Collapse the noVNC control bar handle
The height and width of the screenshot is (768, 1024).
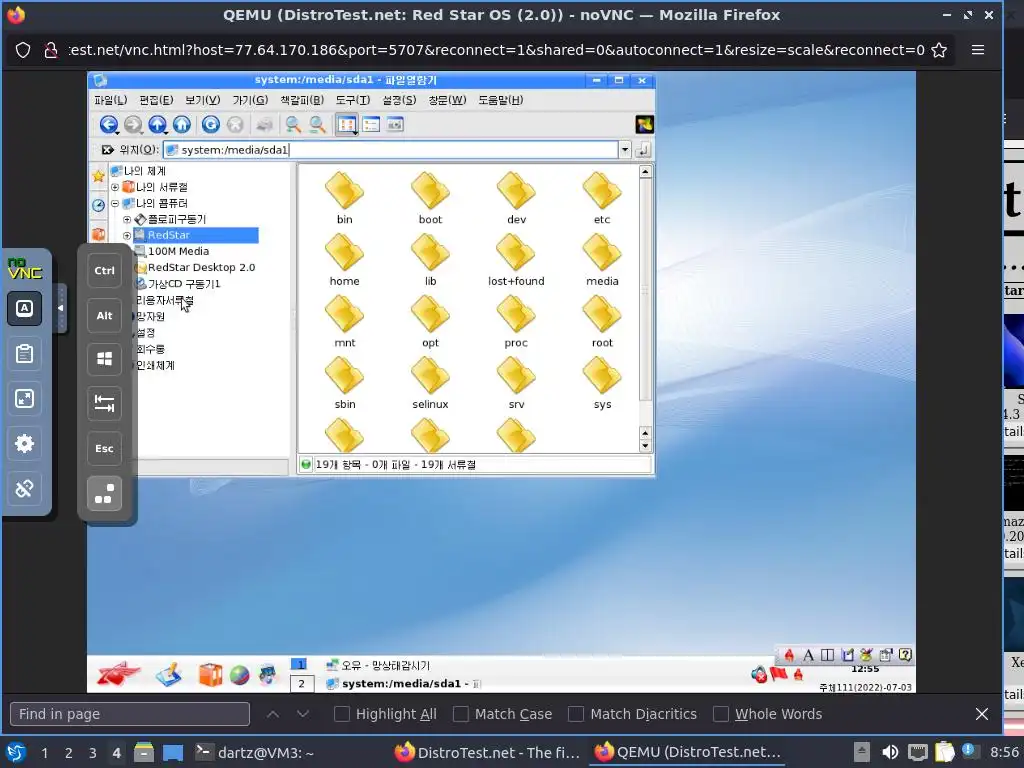tap(61, 308)
